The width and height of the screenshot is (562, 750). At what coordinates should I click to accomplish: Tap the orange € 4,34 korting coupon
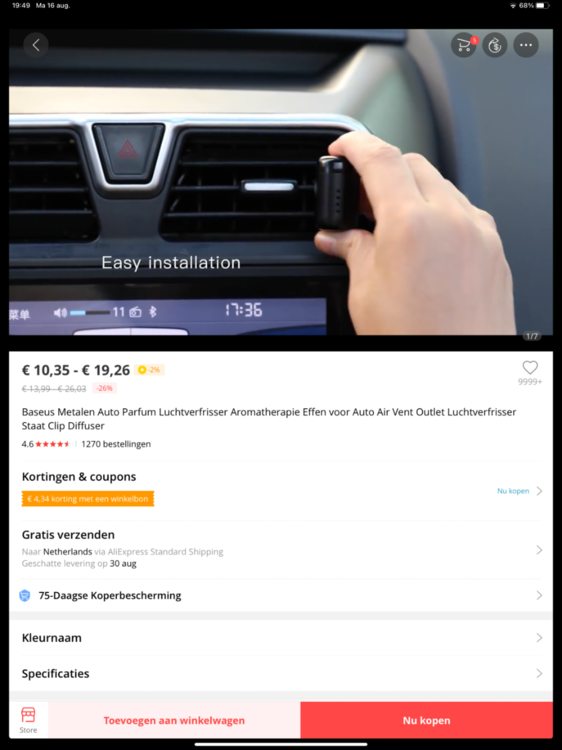click(x=88, y=499)
